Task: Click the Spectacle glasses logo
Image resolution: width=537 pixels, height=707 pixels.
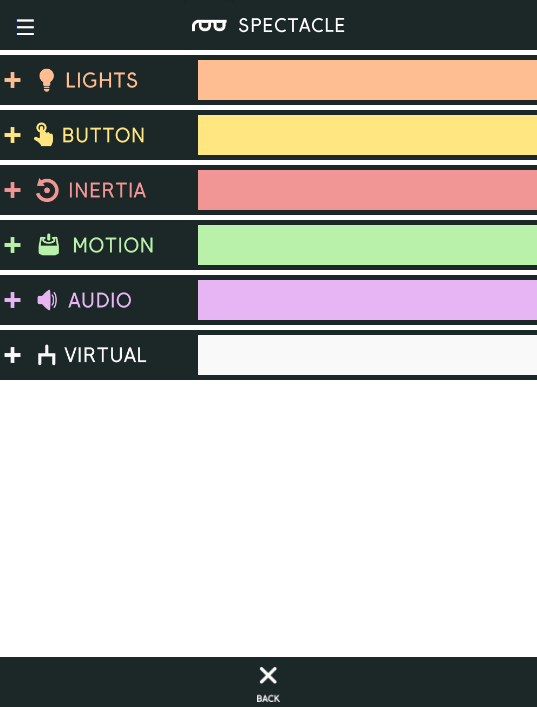Action: (x=209, y=25)
